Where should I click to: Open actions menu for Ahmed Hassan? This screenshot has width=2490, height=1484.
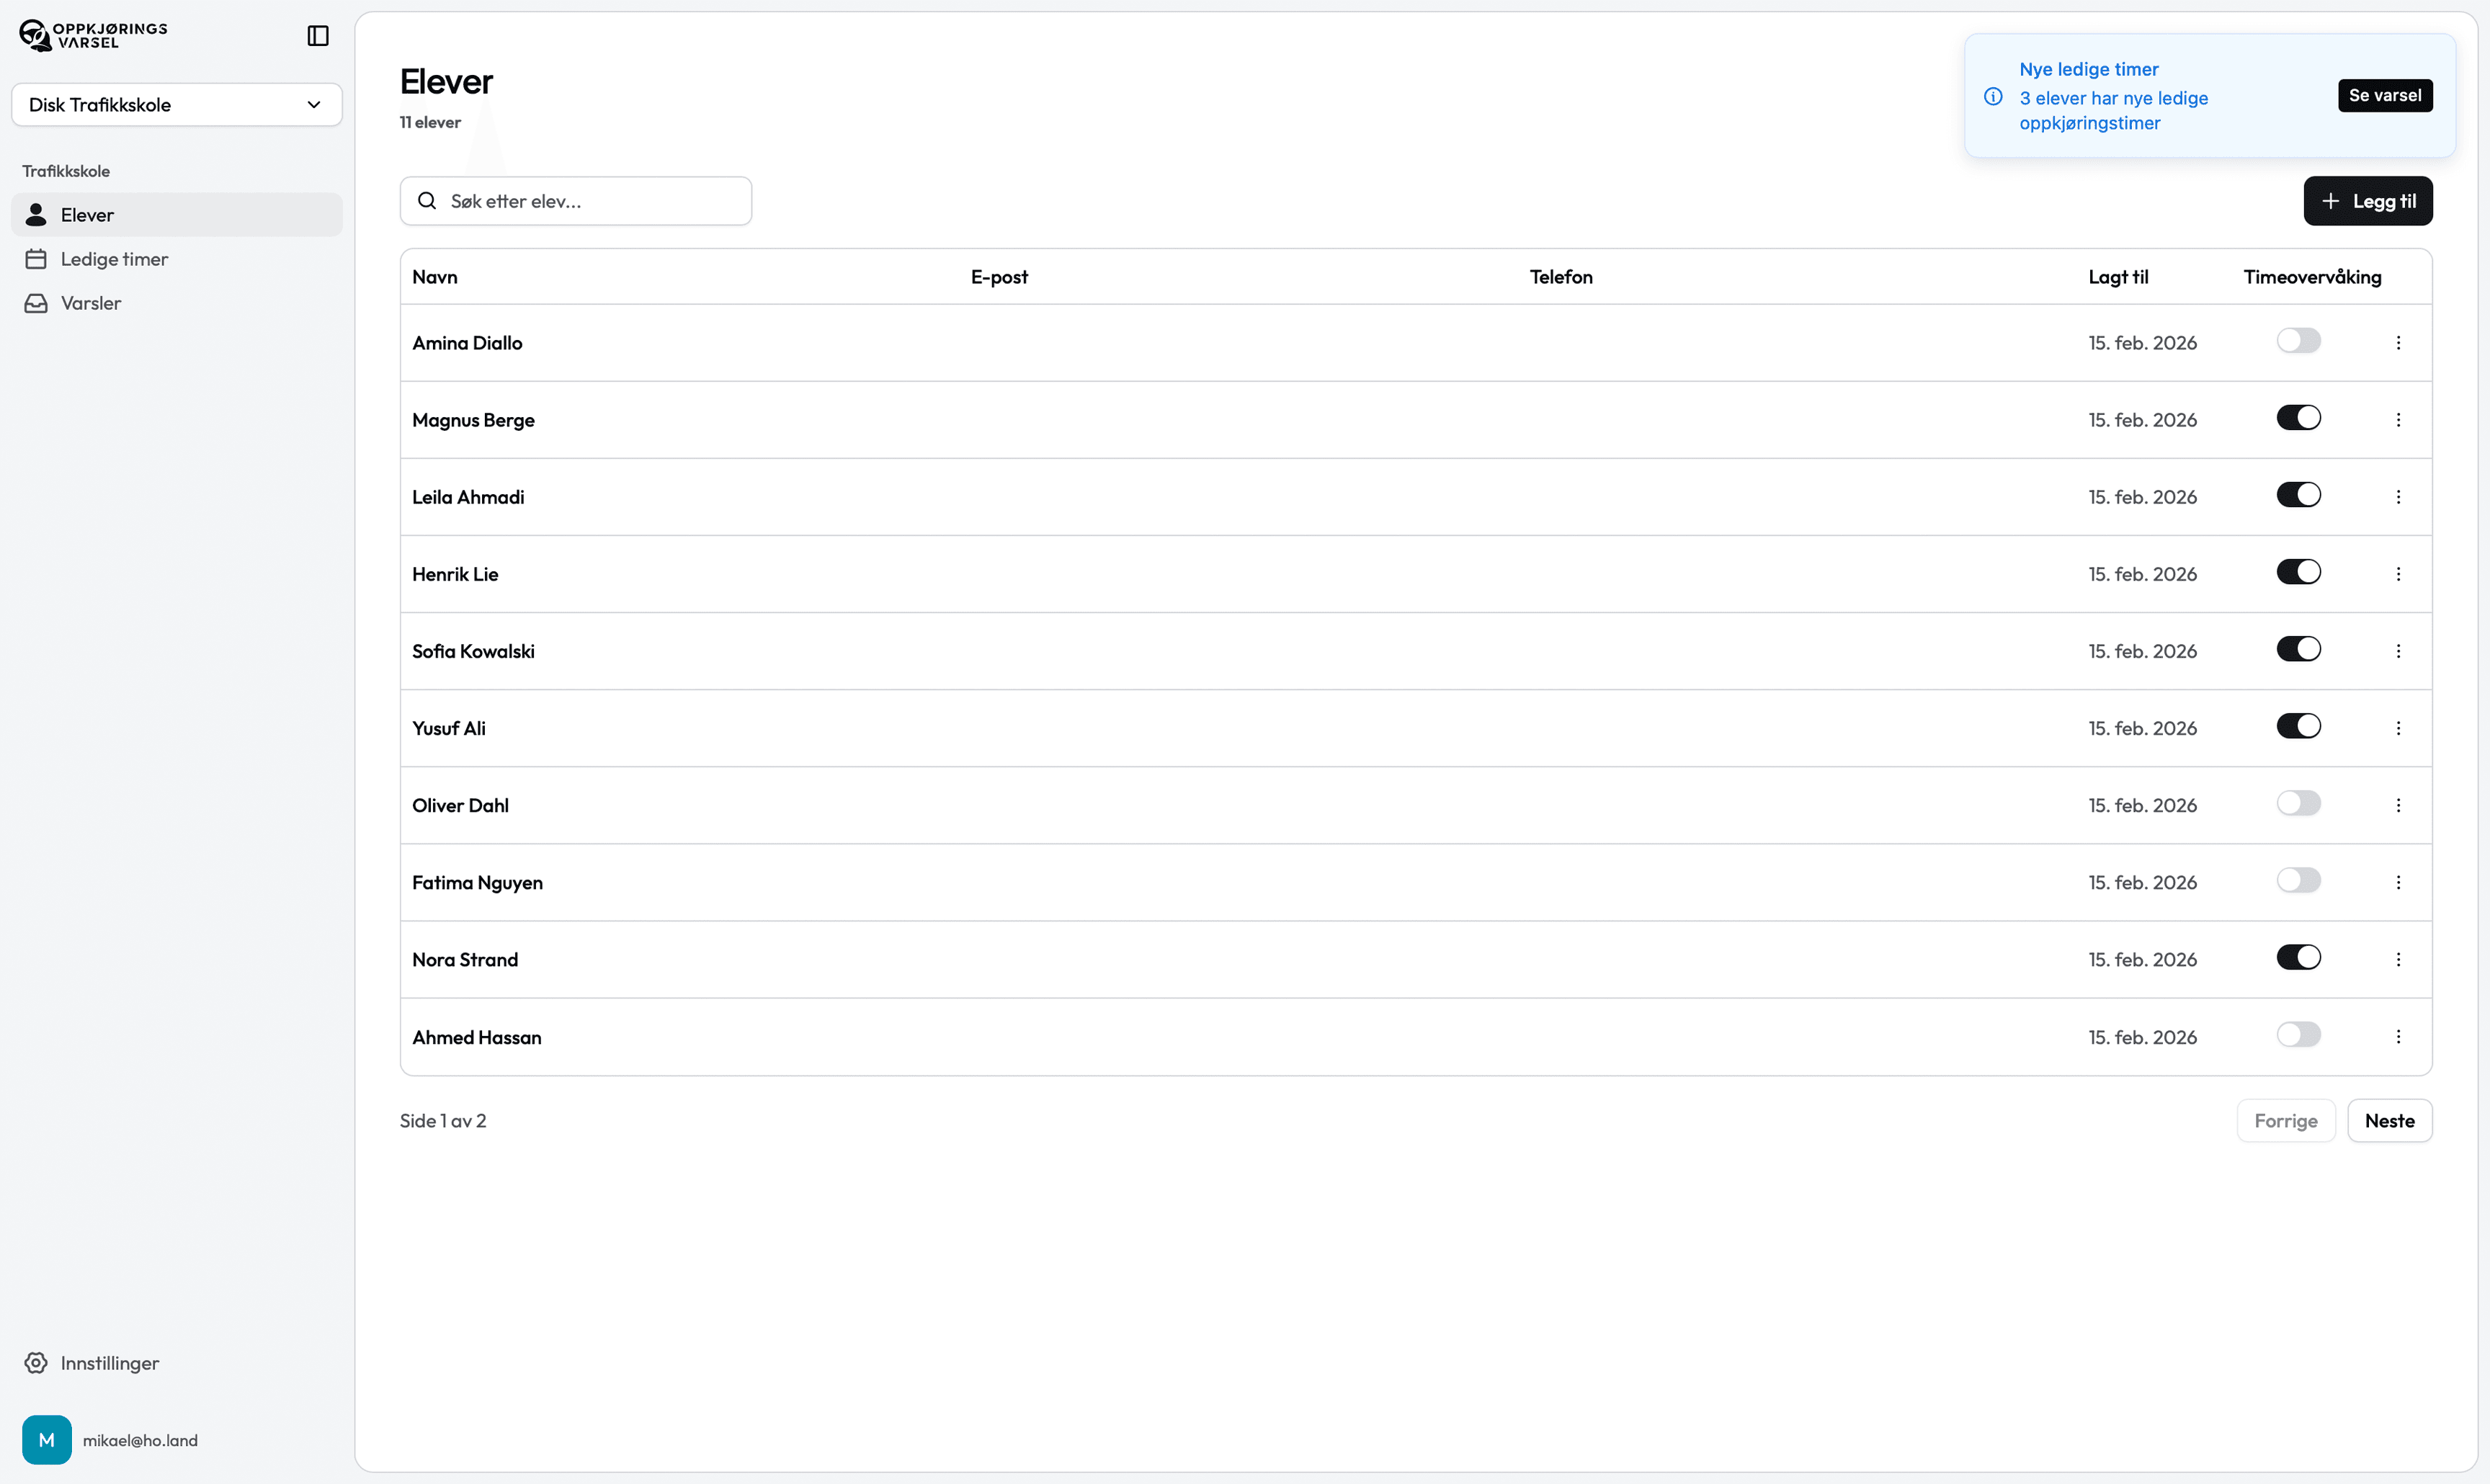pyautogui.click(x=2398, y=1037)
